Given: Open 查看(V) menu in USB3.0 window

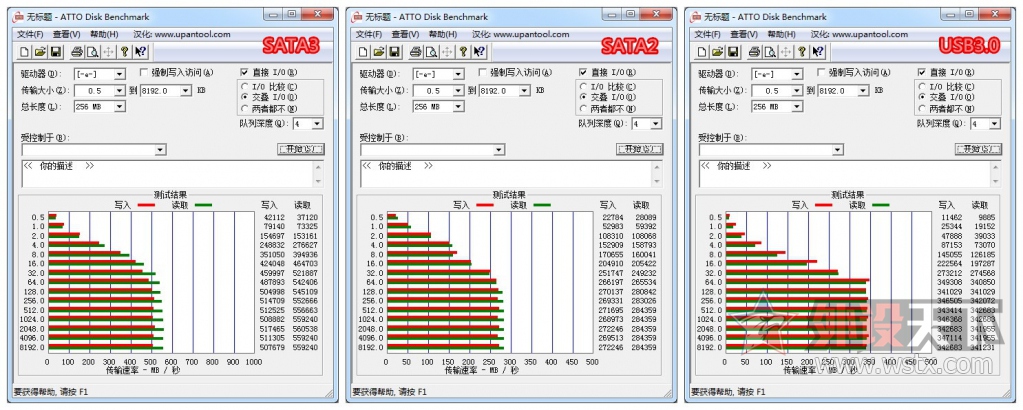Looking at the screenshot, I should (x=744, y=35).
